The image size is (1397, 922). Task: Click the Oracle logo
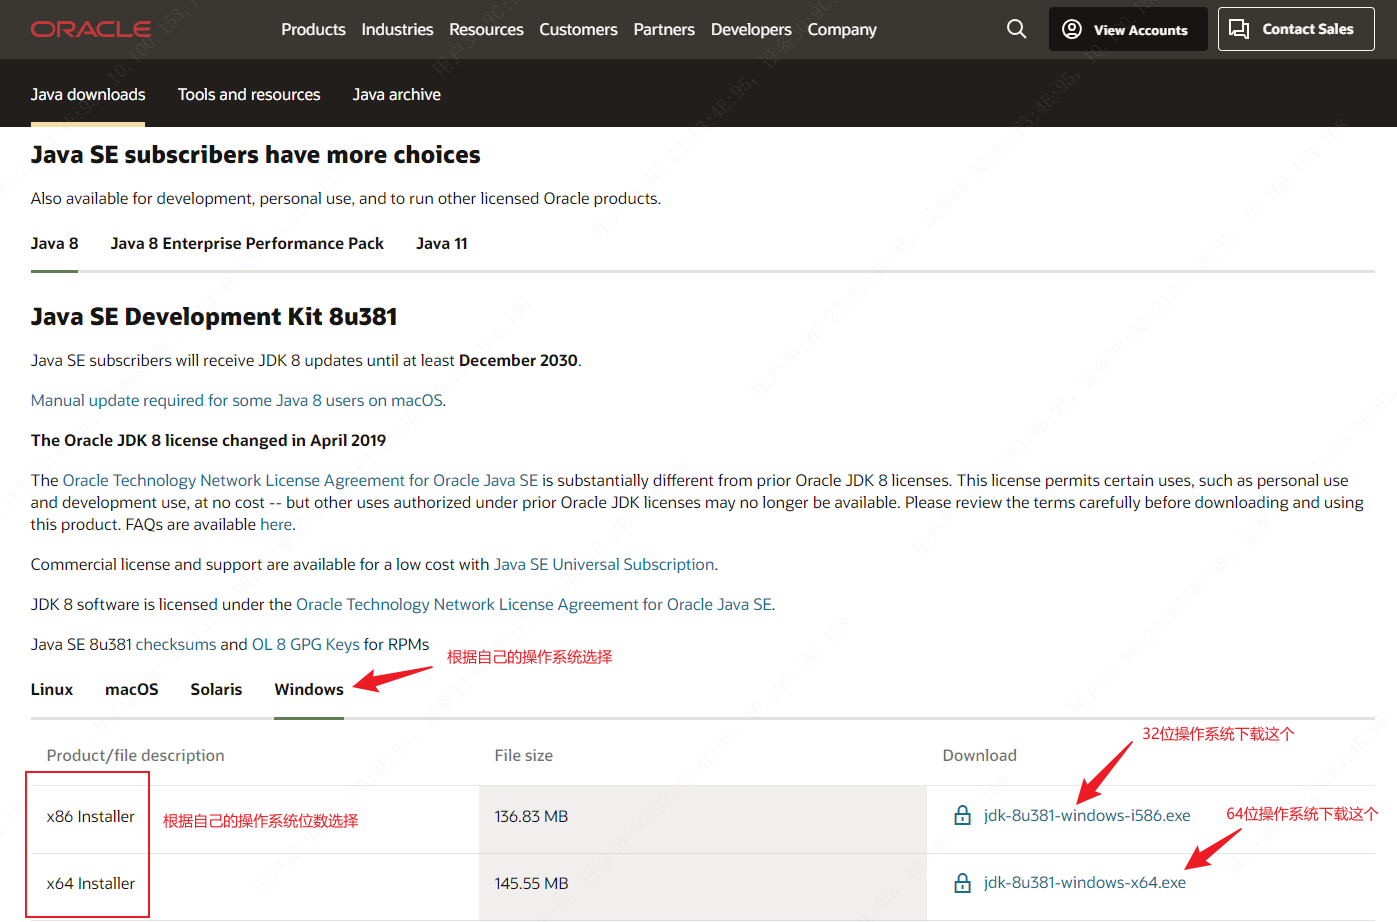coord(91,29)
